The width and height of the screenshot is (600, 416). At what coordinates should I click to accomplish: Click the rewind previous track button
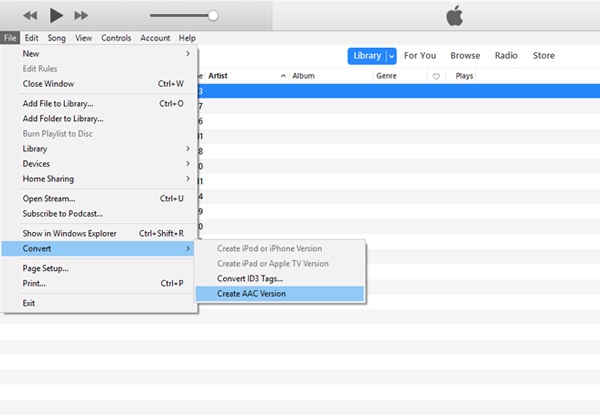(30, 16)
